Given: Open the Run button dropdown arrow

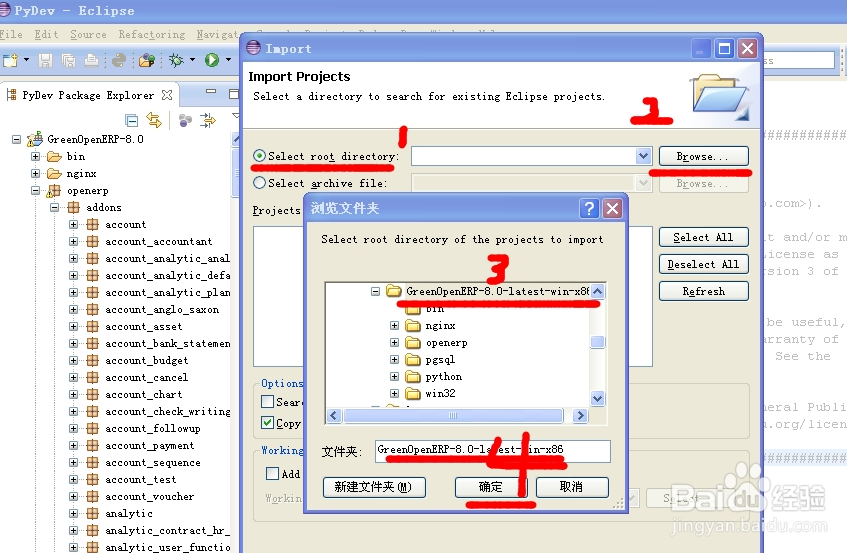Looking at the screenshot, I should (x=228, y=60).
